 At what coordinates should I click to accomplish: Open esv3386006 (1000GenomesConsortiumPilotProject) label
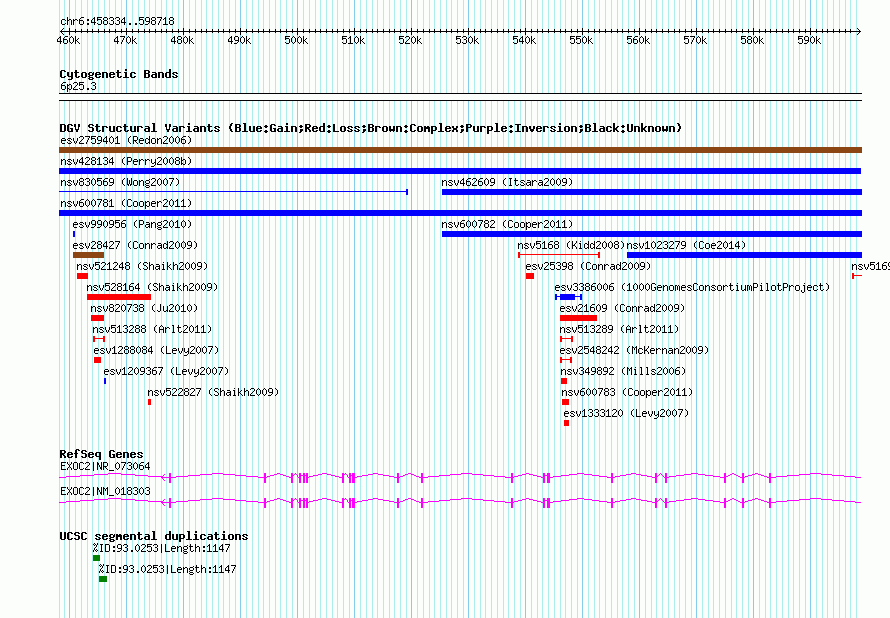pos(692,287)
